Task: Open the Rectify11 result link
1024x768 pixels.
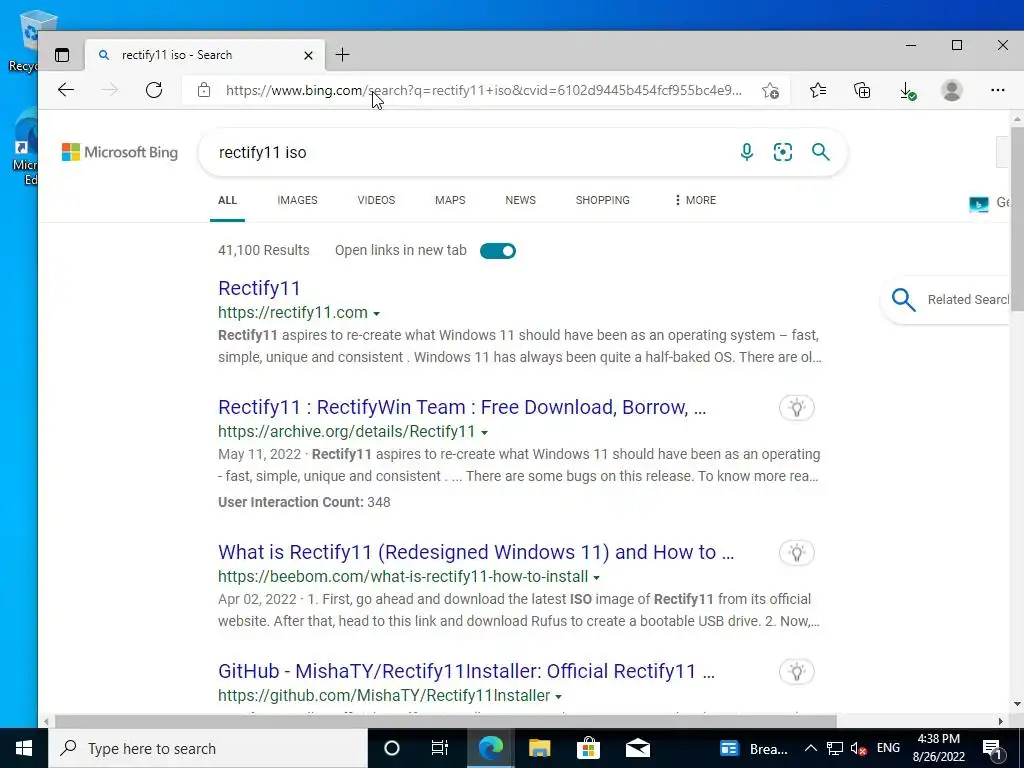Action: click(x=259, y=288)
